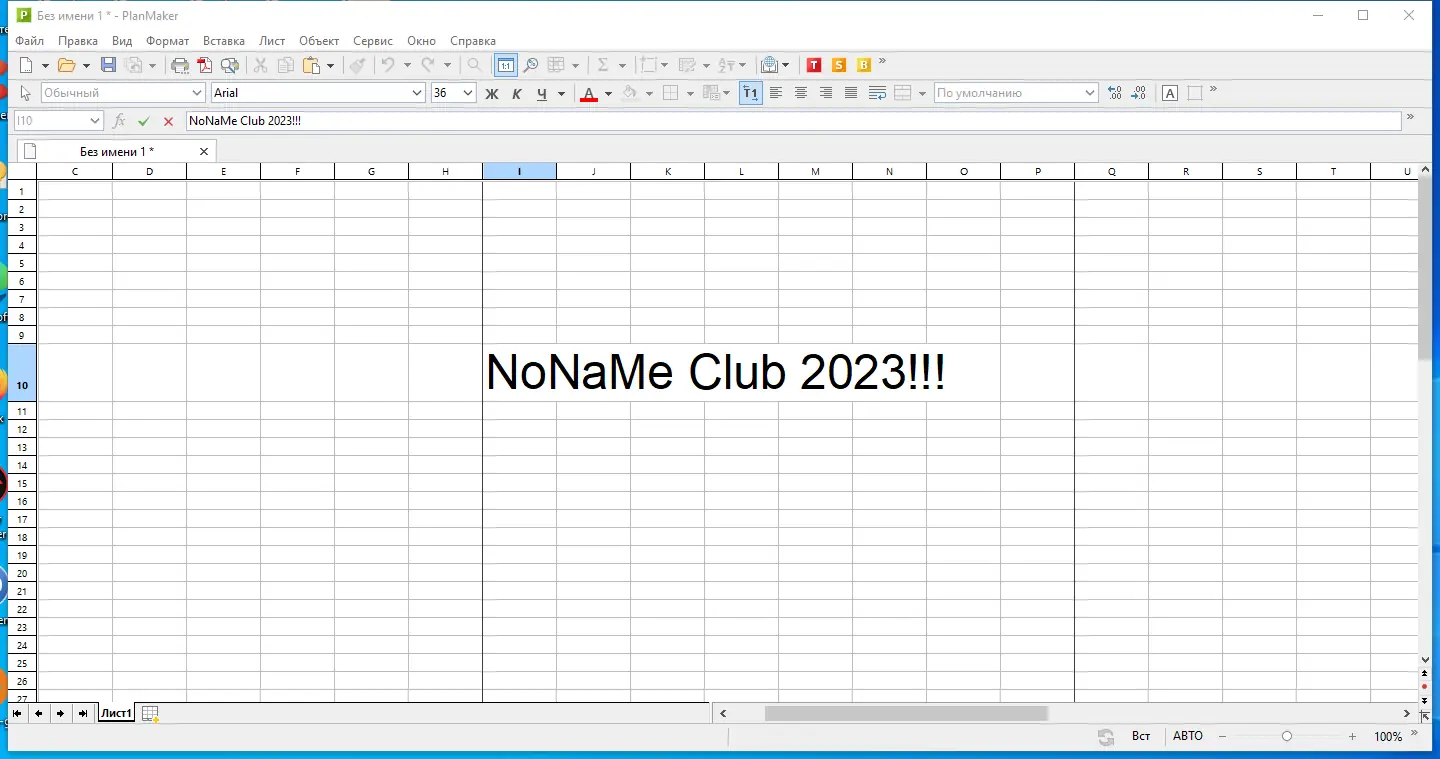Center the cell text horizontally
Image resolution: width=1440 pixels, height=759 pixels.
click(x=801, y=93)
